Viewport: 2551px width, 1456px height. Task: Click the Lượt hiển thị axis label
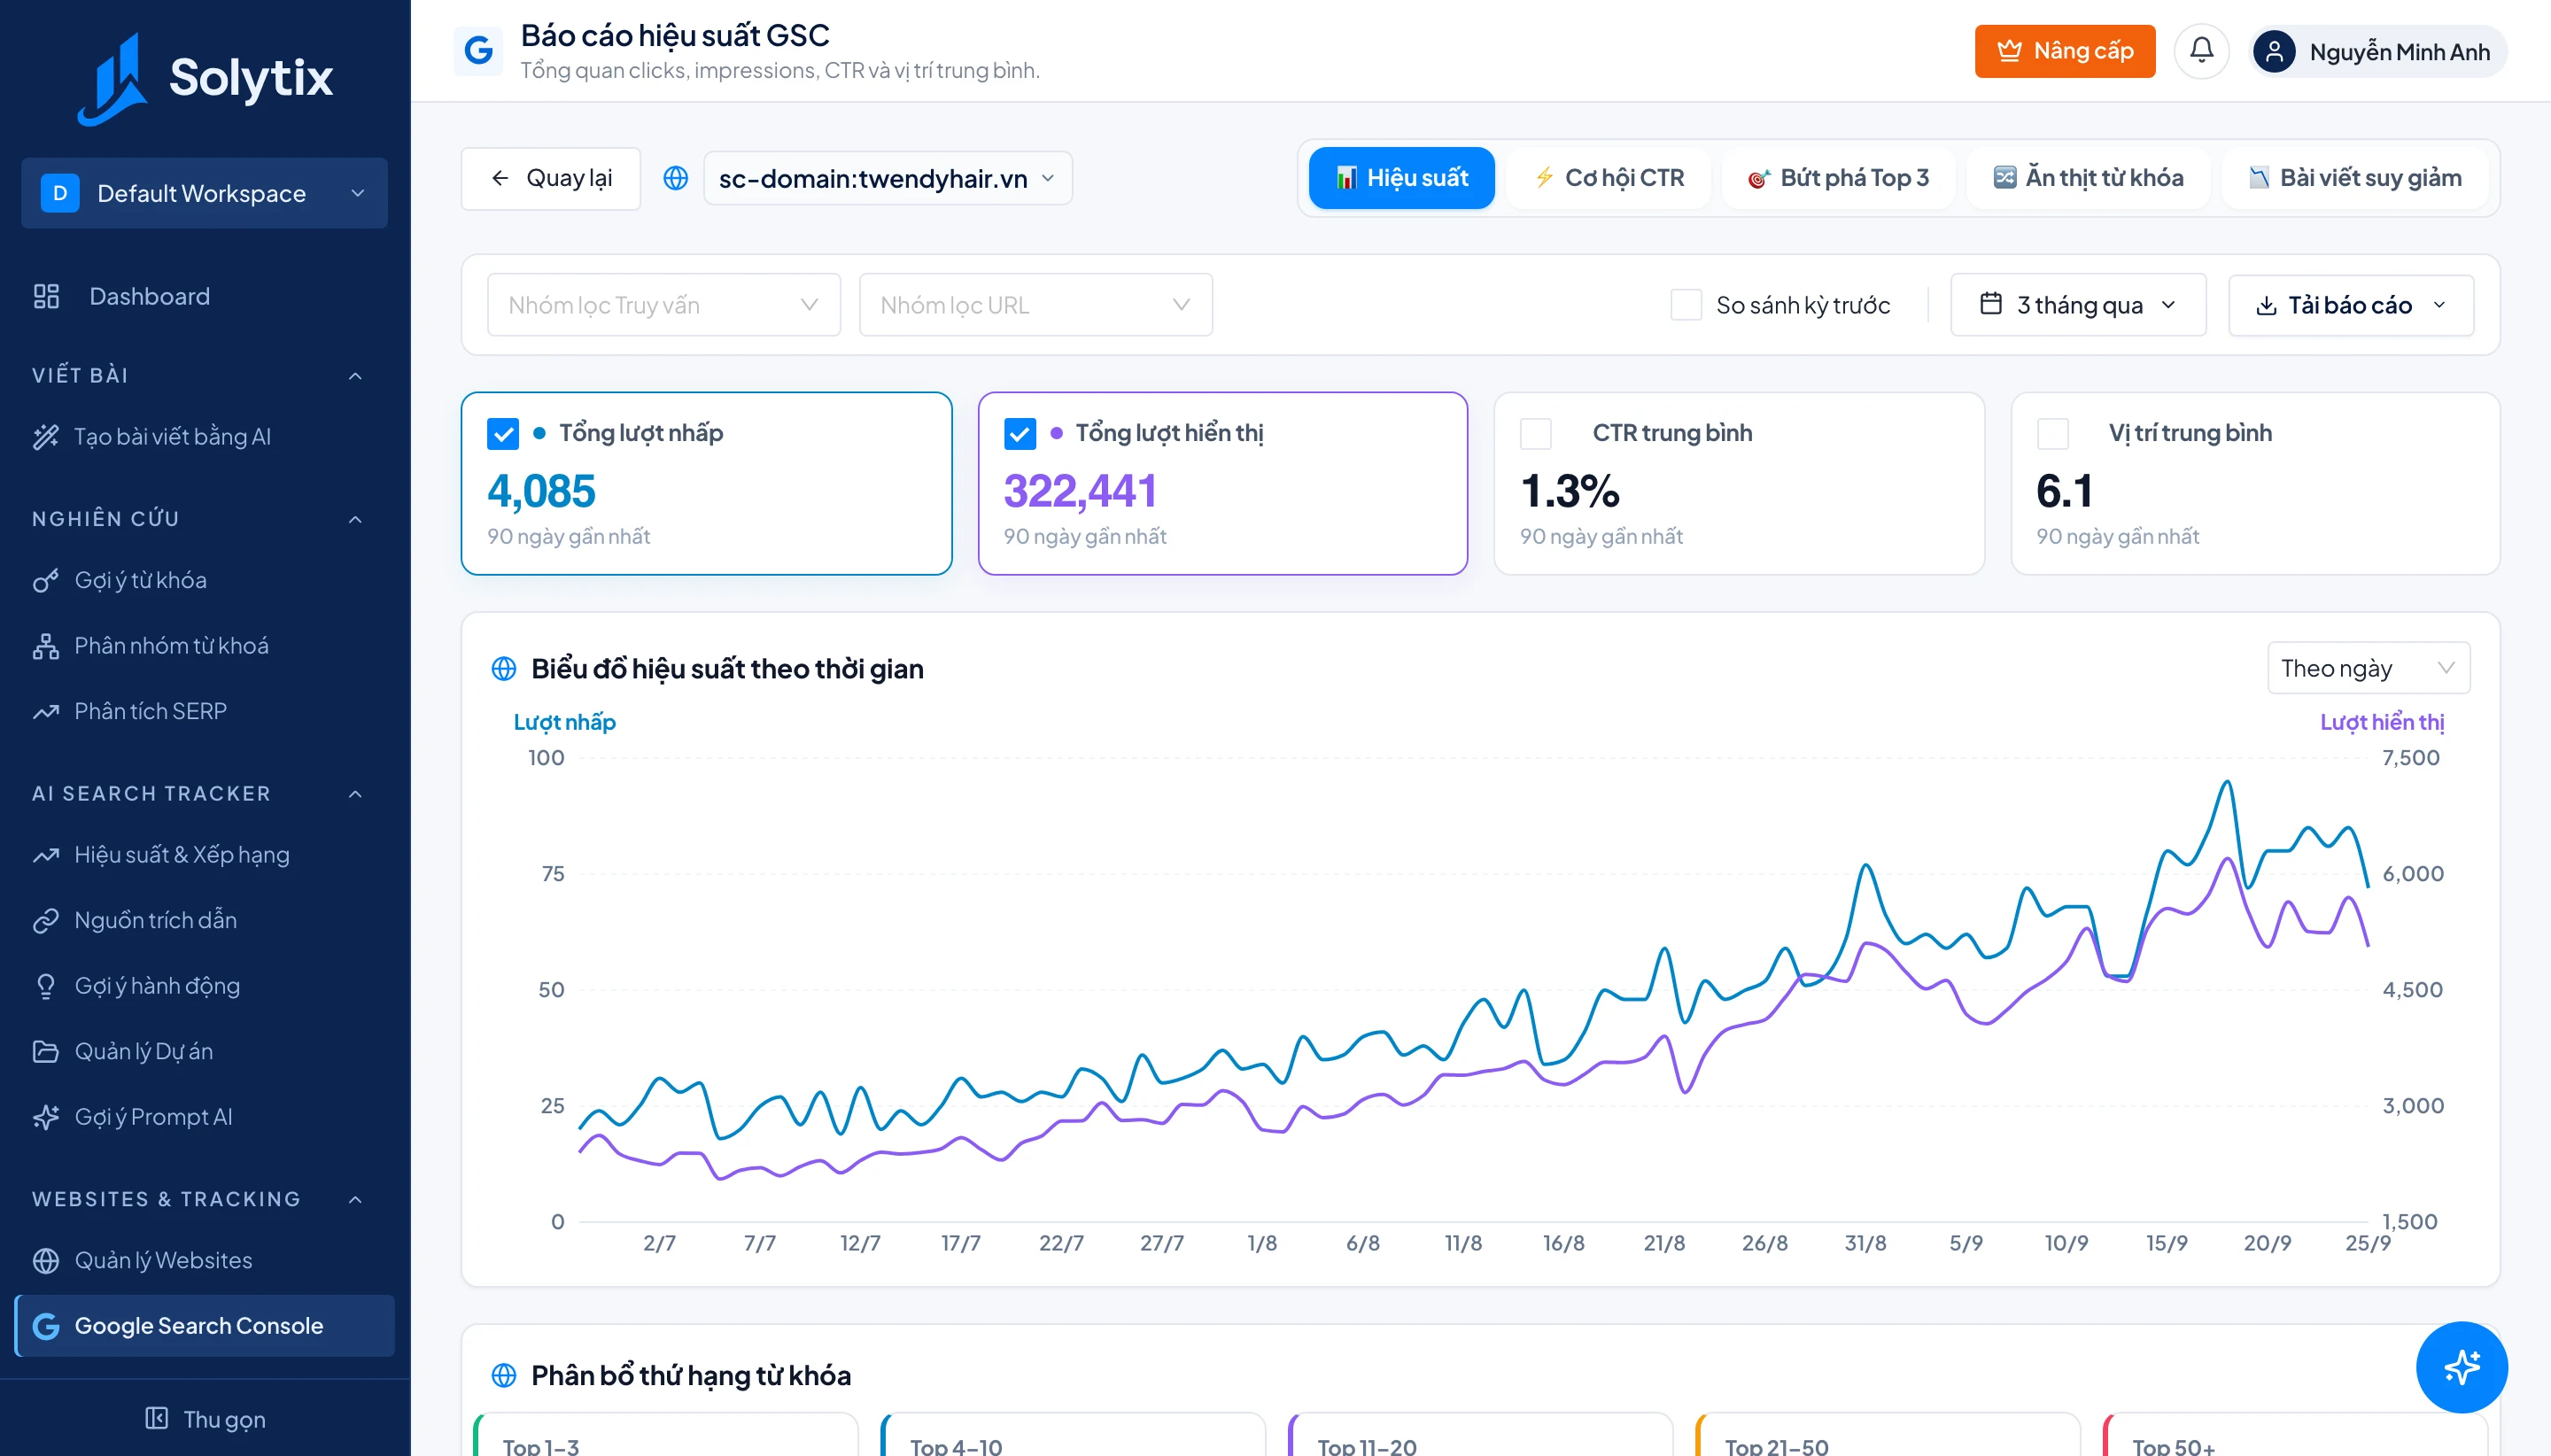(2381, 722)
